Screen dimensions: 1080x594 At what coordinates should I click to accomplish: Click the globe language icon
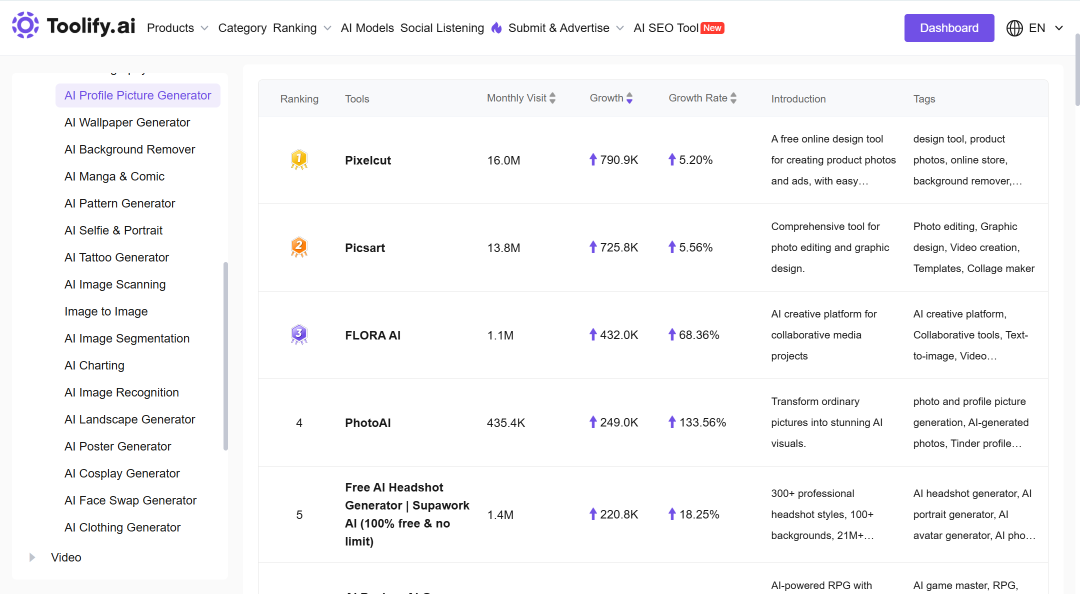(1015, 28)
